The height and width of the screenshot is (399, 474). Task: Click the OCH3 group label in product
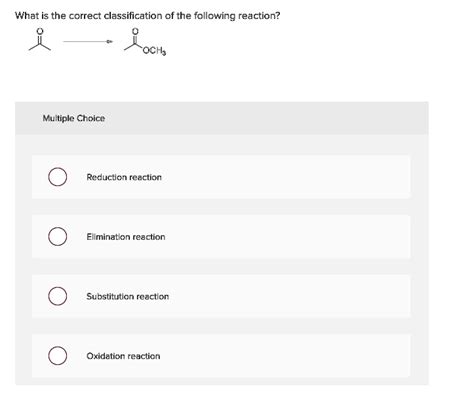(x=155, y=51)
